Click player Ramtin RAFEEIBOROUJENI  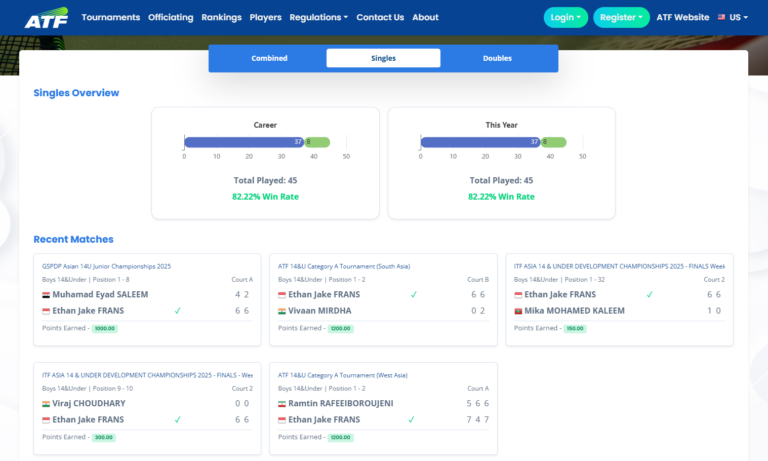click(x=340, y=403)
